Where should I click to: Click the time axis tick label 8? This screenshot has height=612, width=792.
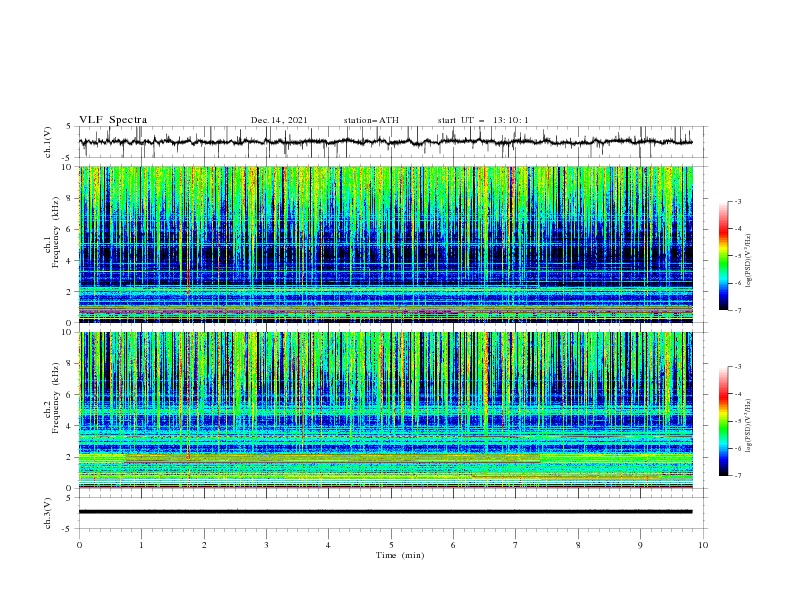(x=578, y=545)
